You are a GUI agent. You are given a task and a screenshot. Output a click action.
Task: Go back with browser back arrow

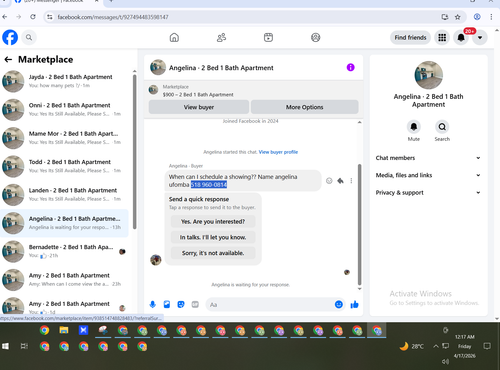click(5, 17)
